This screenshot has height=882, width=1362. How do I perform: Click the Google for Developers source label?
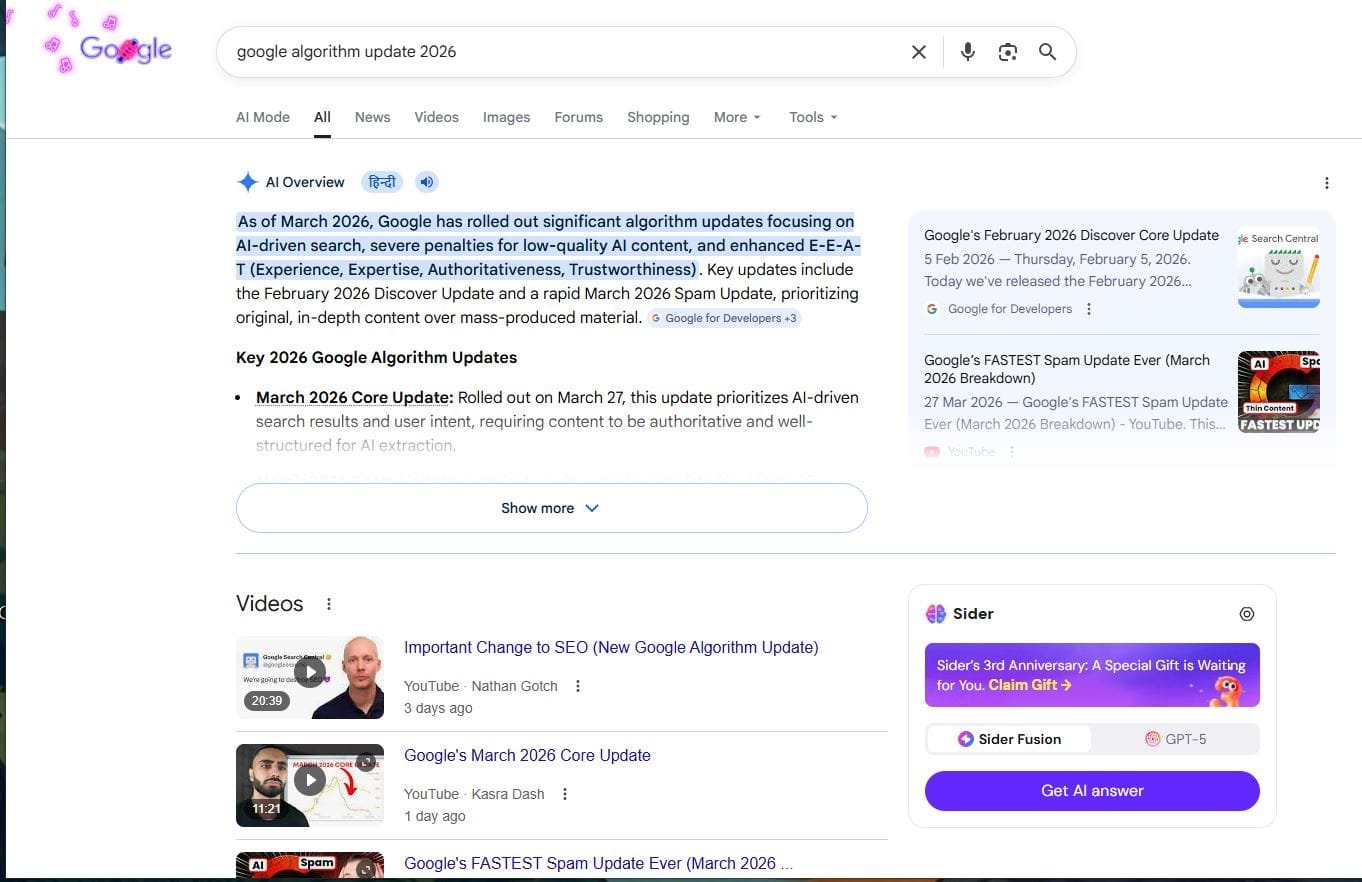click(1009, 309)
